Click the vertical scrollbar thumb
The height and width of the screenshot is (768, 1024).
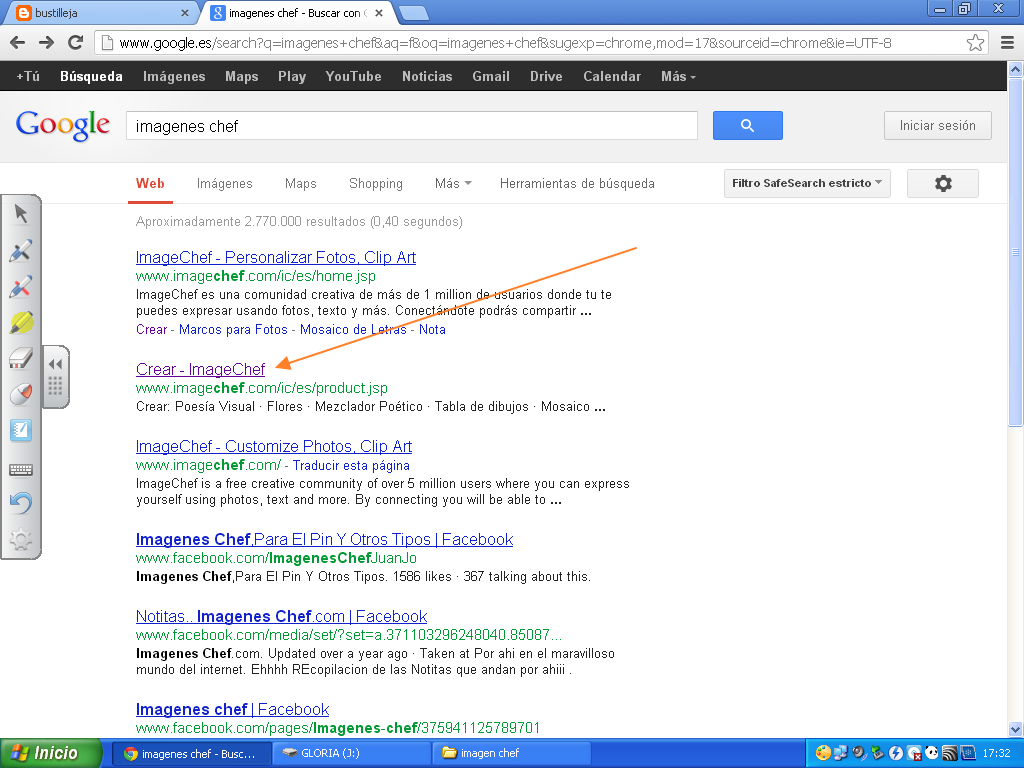tap(1015, 252)
